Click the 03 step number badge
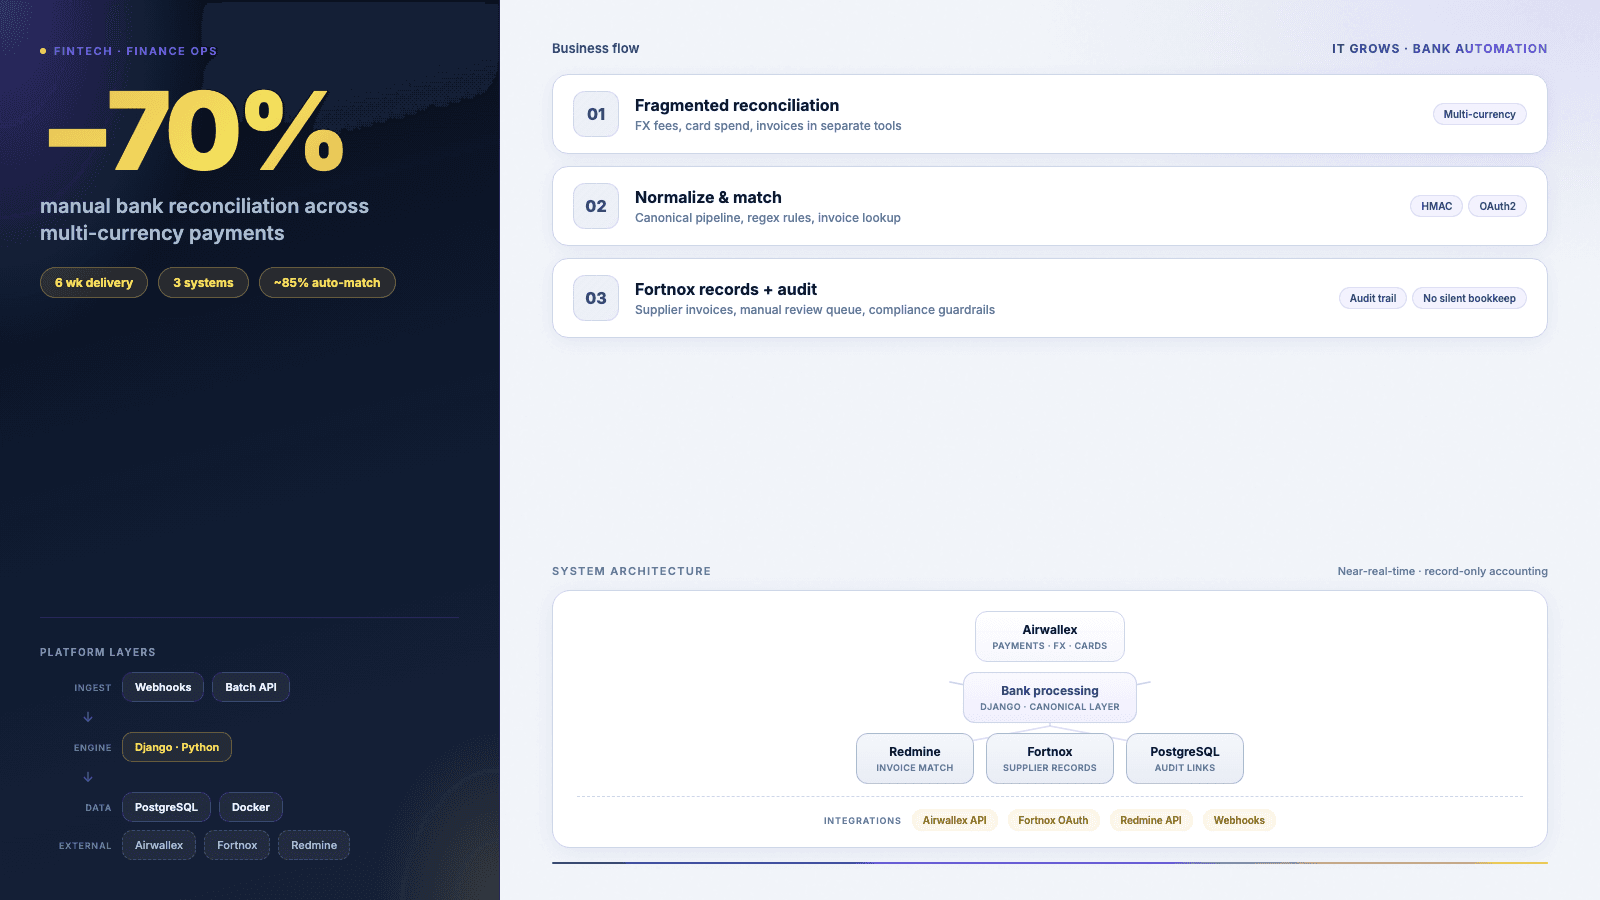This screenshot has height=900, width=1600. click(596, 298)
